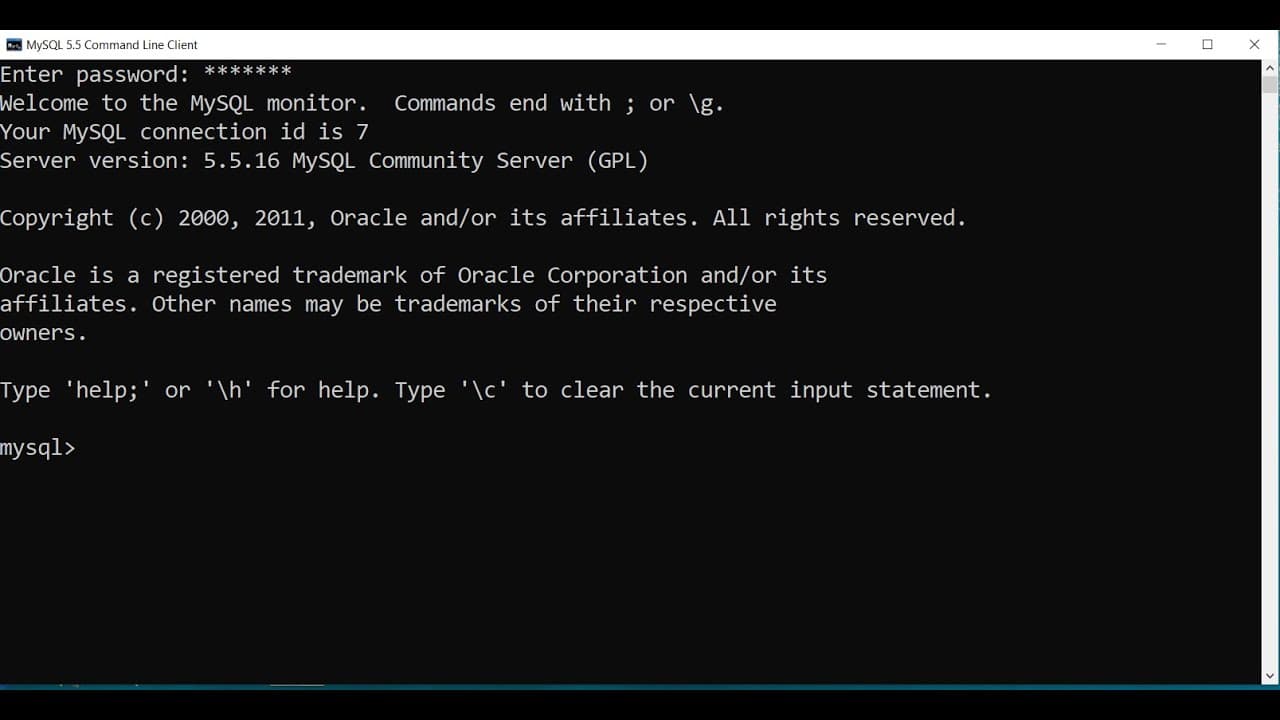Click the "affiliates. Other names" text line
This screenshot has width=1280, height=720.
[388, 304]
